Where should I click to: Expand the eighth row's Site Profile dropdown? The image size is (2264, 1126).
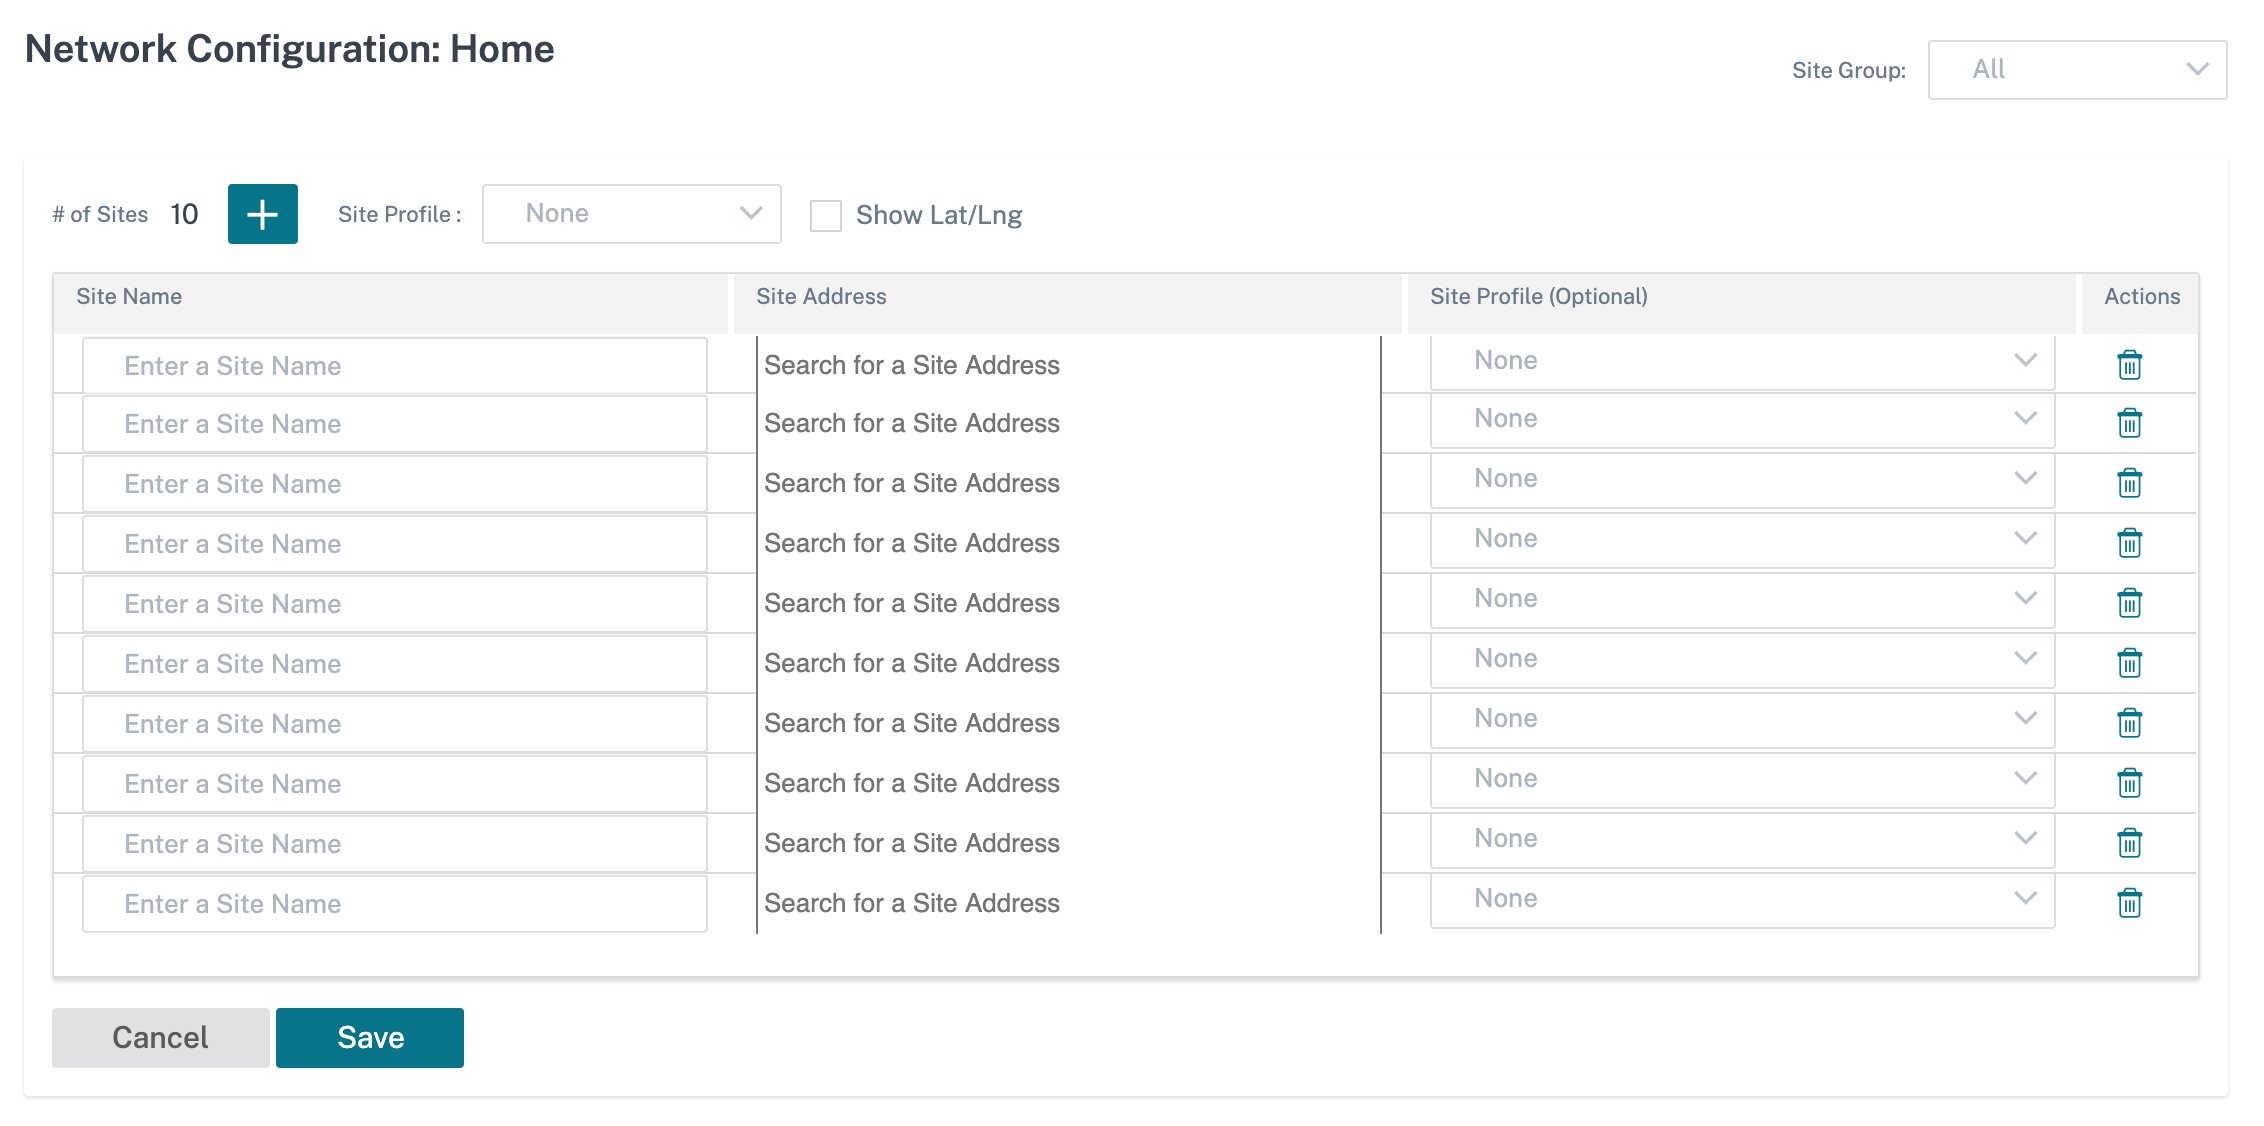click(1742, 779)
